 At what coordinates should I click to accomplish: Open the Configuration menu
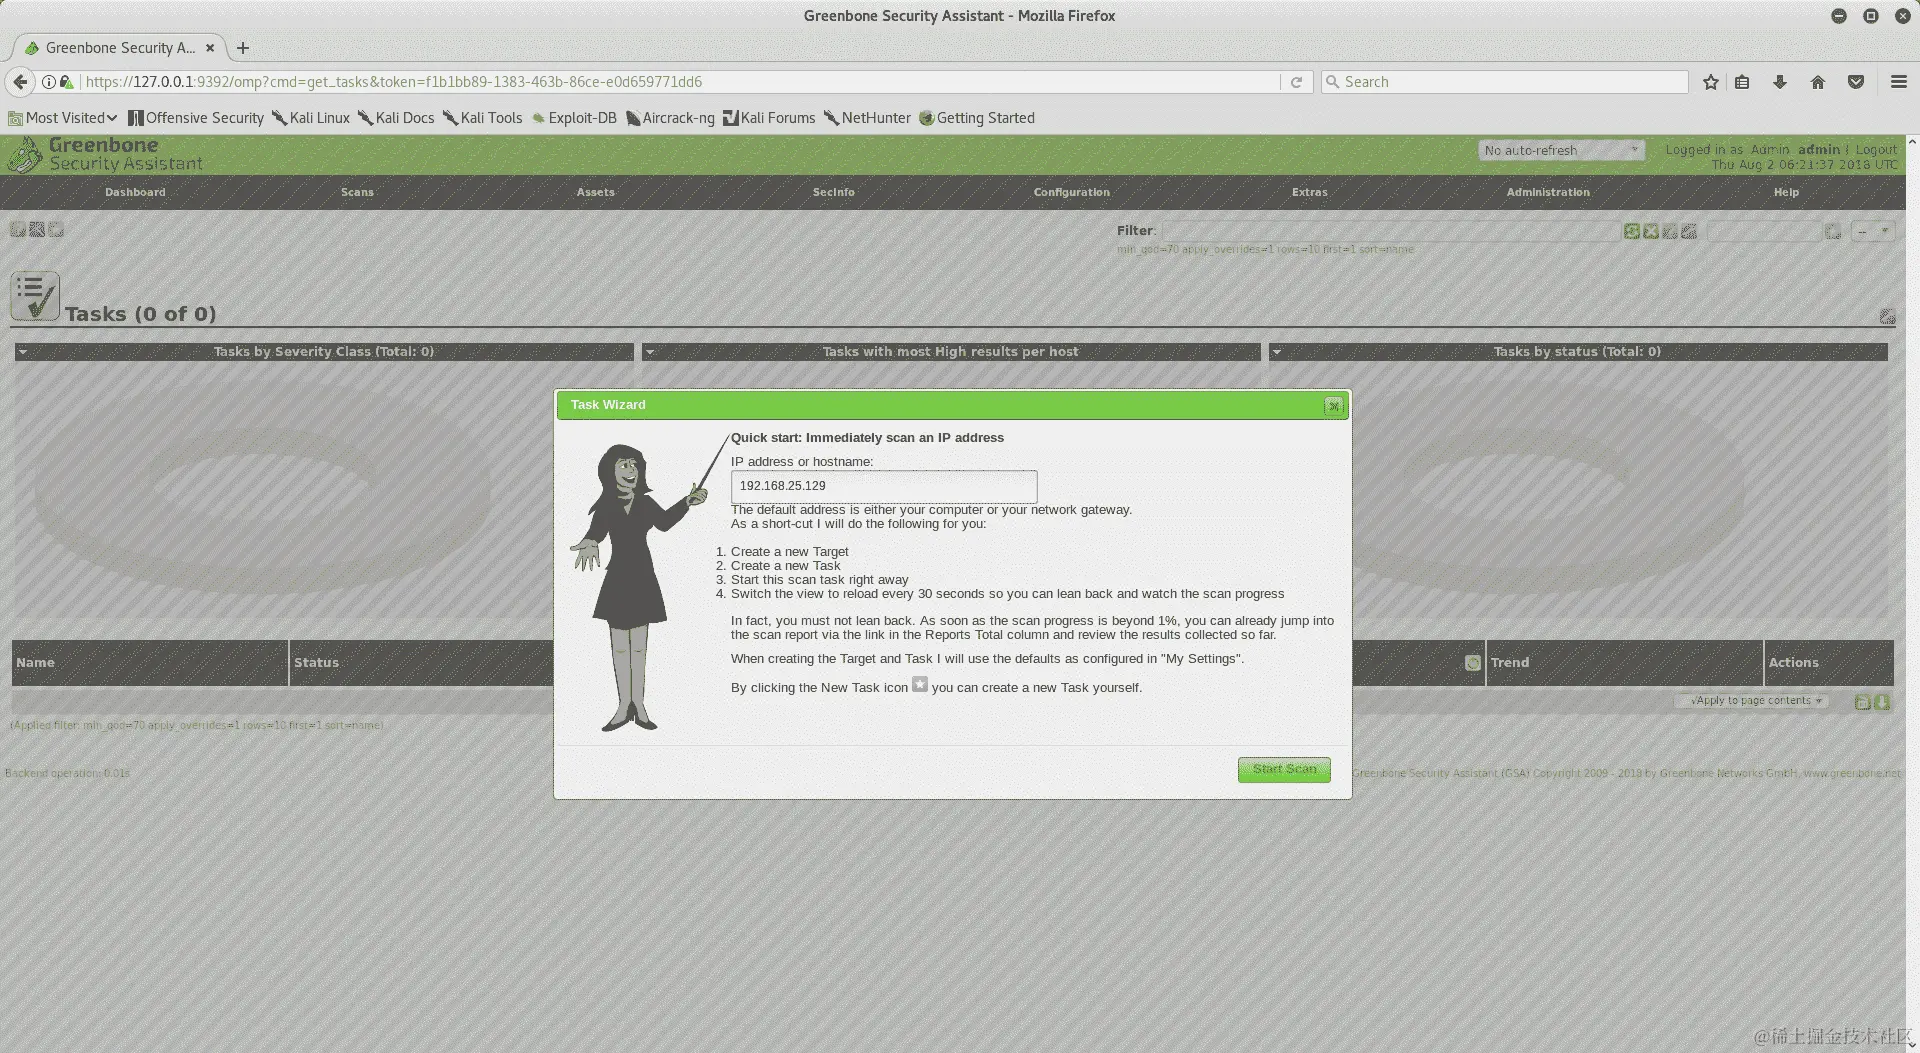1072,192
